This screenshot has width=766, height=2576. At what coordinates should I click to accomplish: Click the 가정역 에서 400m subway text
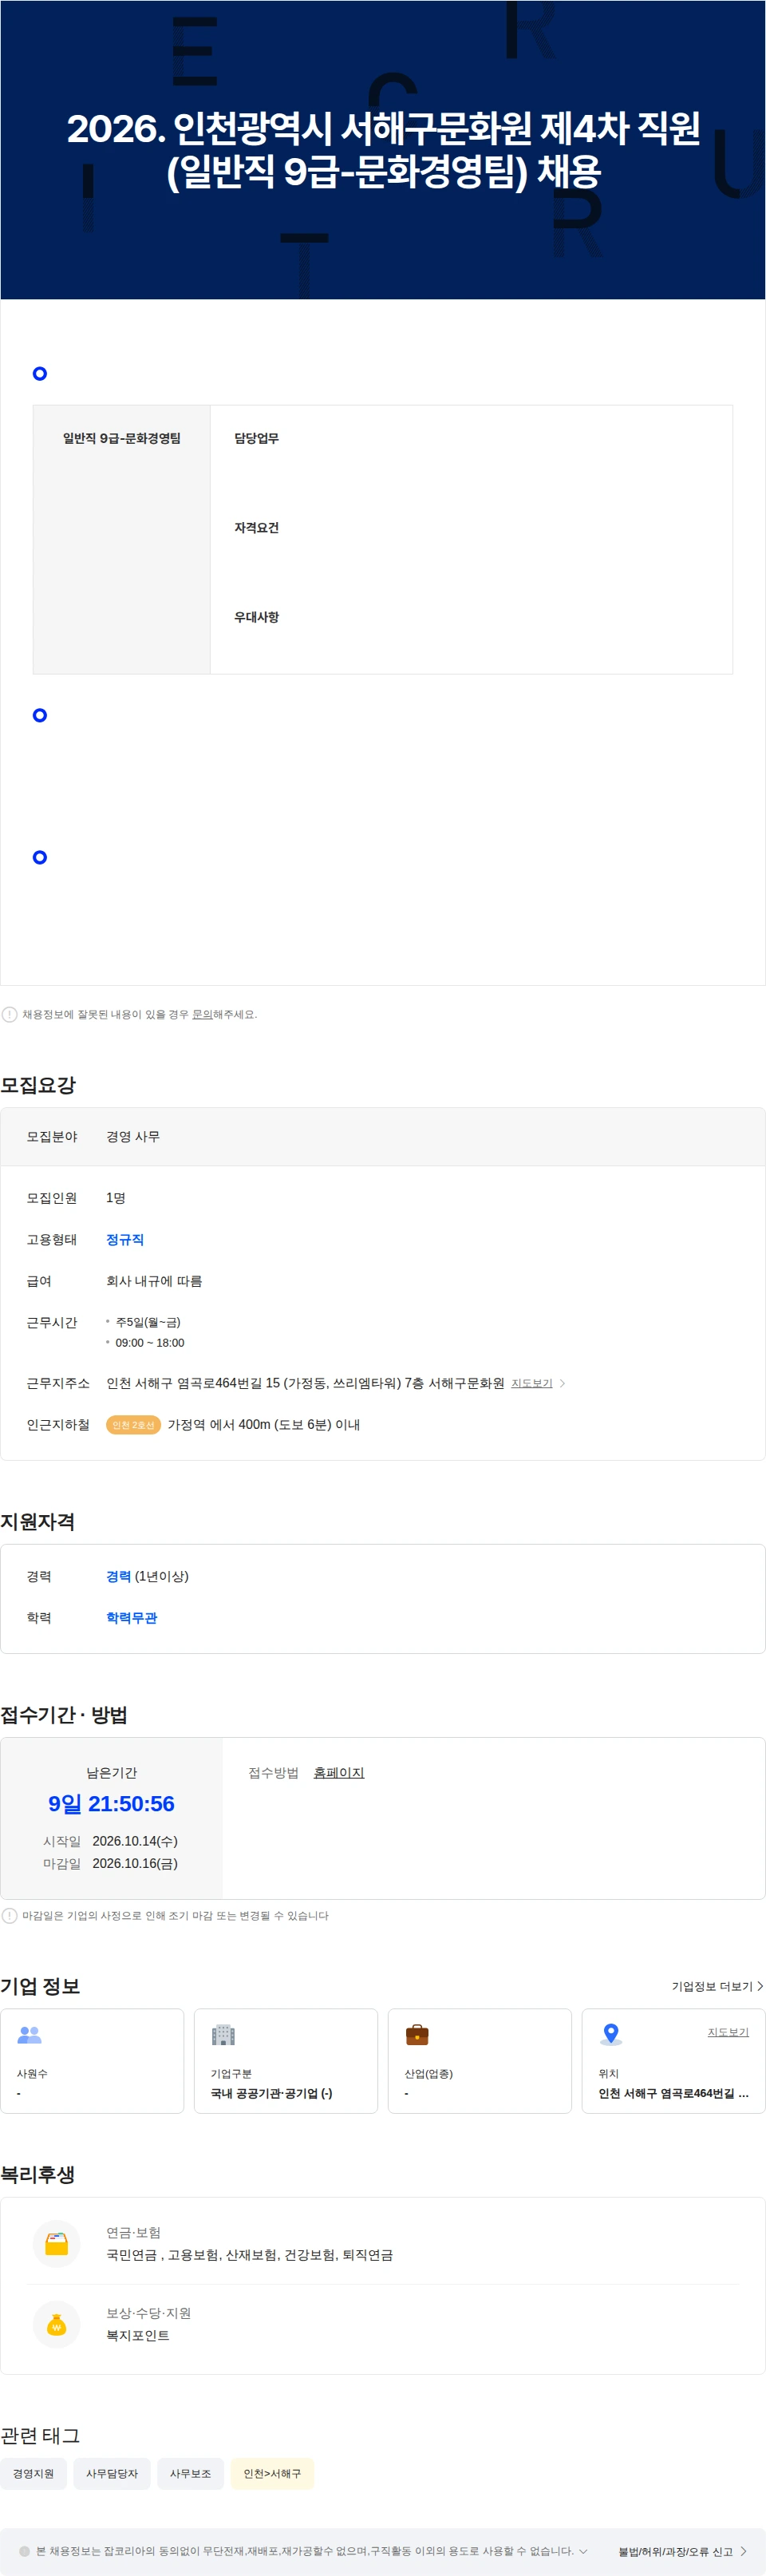point(263,1424)
